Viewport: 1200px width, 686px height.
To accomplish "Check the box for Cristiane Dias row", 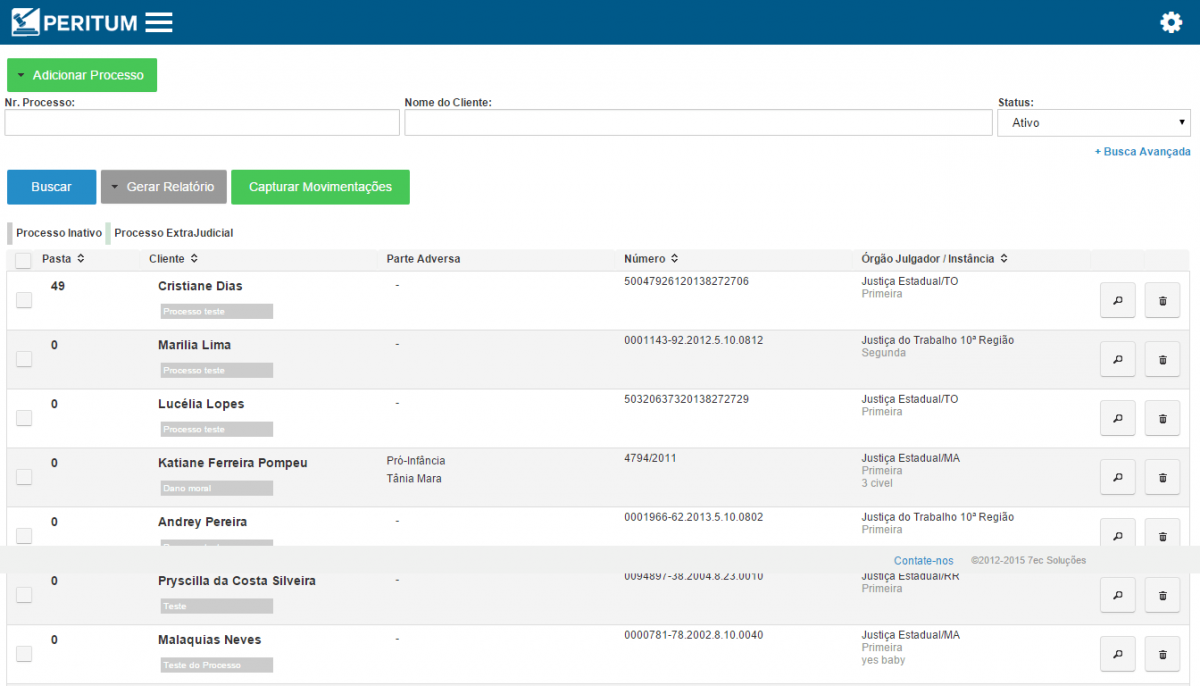I will coord(24,300).
